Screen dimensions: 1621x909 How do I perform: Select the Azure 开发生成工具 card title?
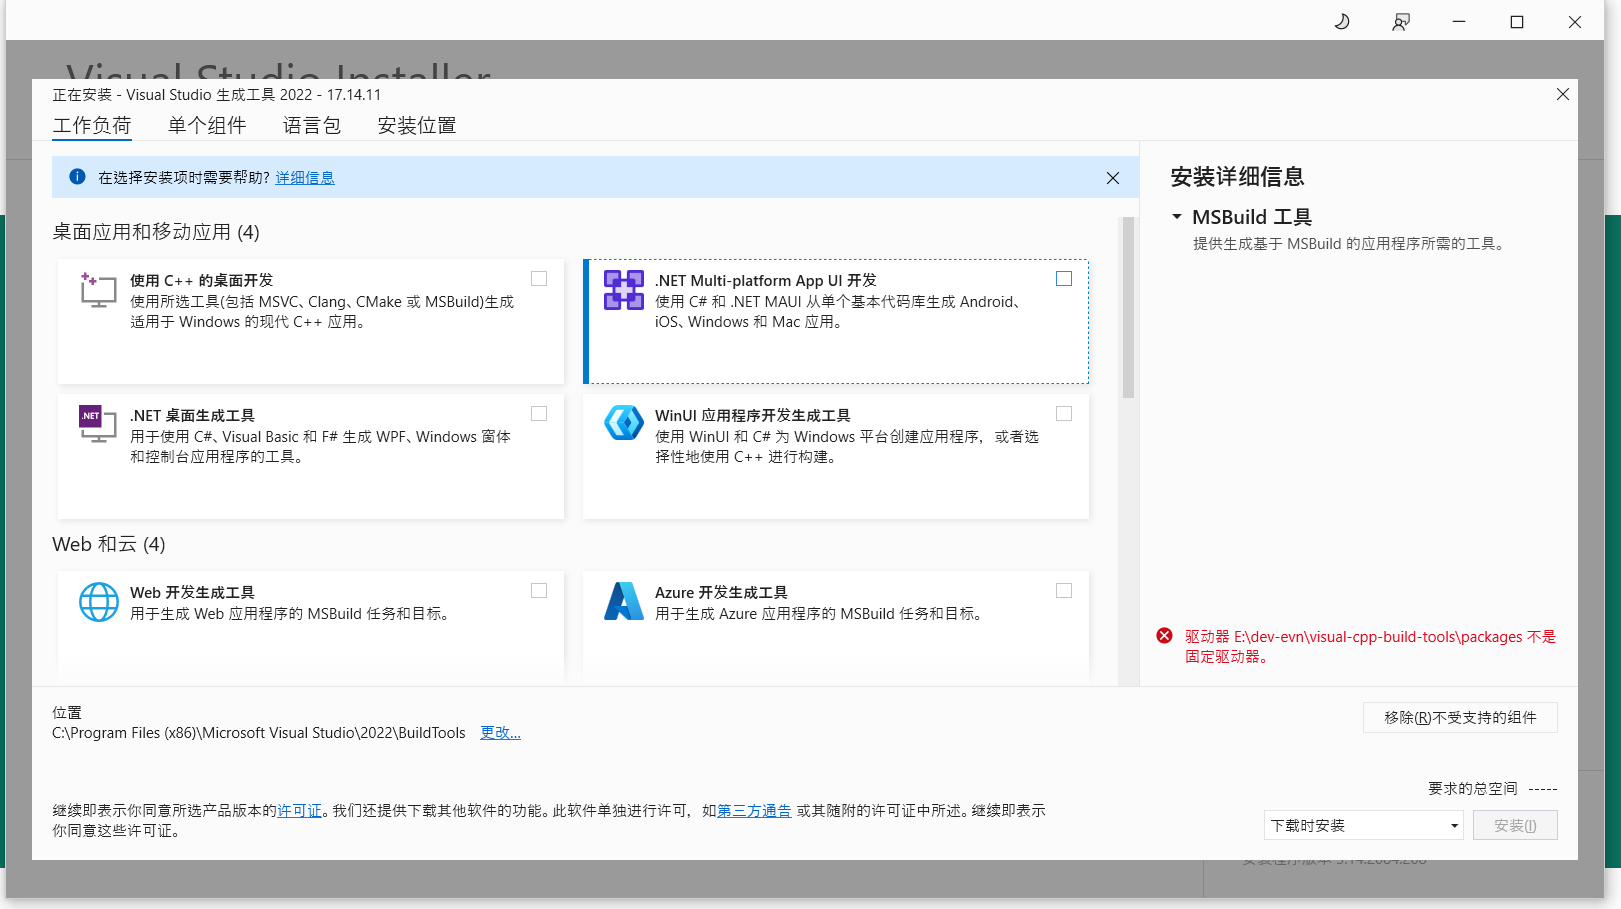tap(721, 593)
